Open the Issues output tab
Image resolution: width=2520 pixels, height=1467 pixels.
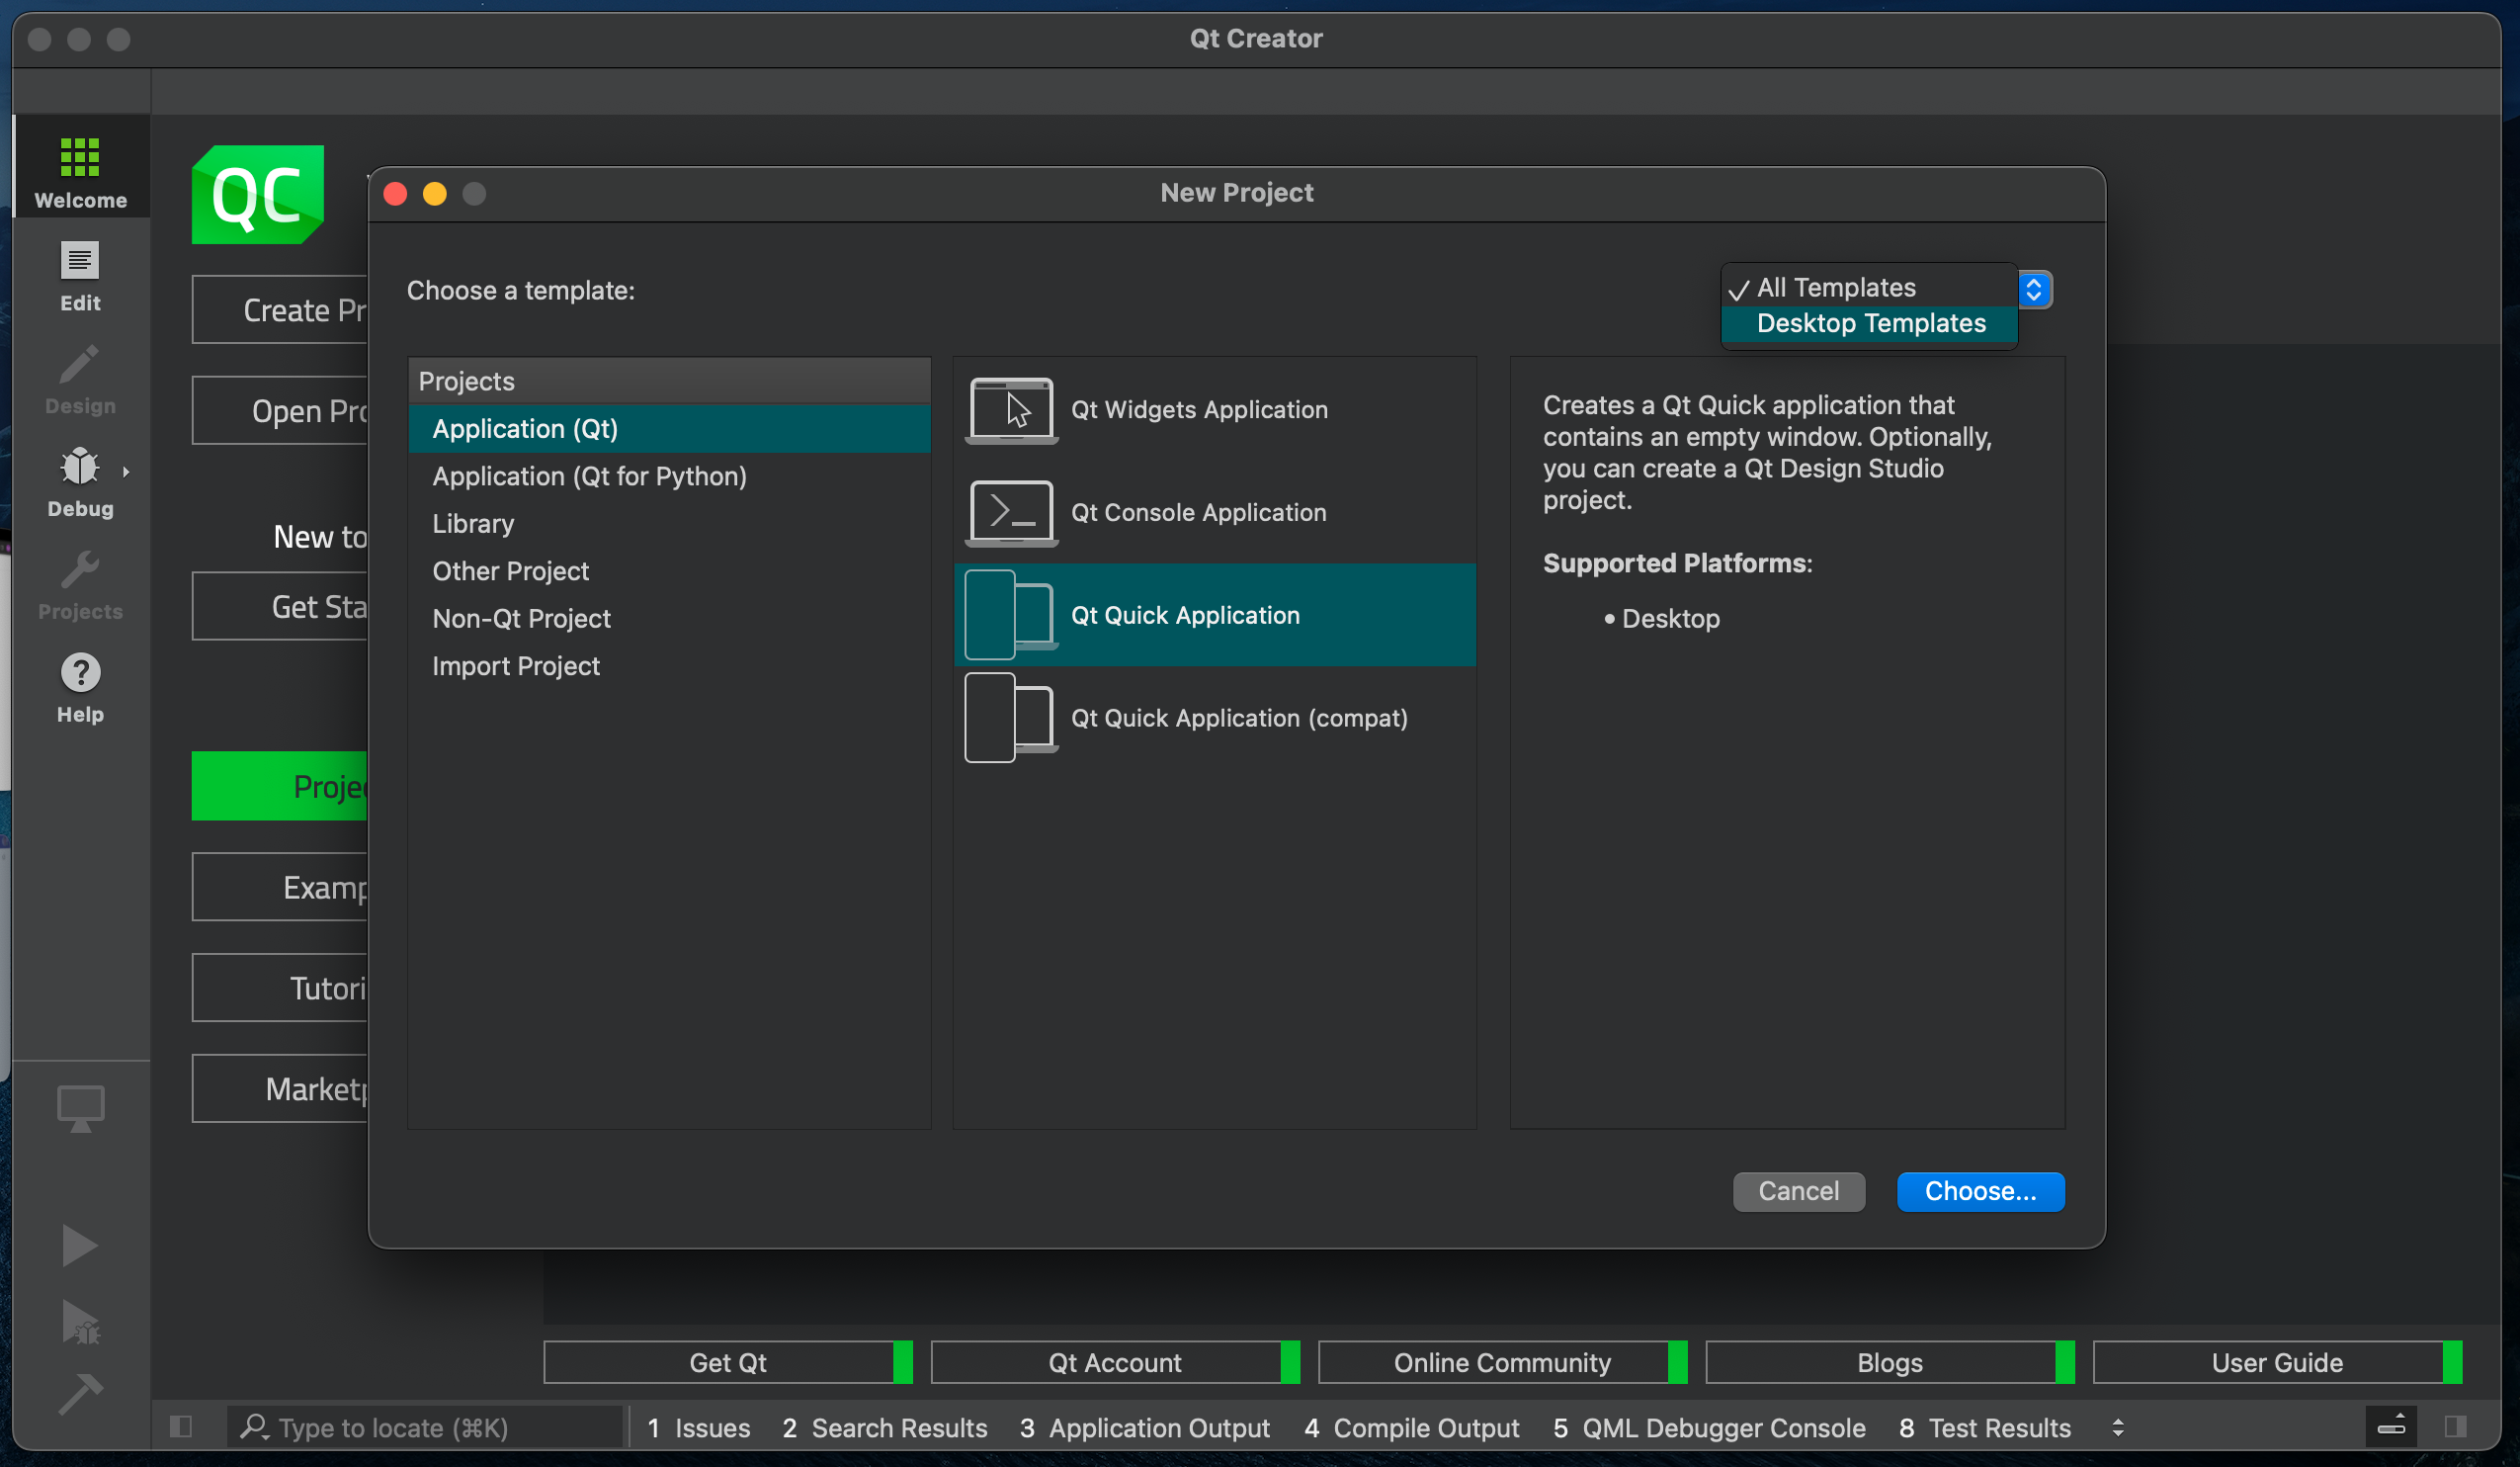tap(697, 1427)
